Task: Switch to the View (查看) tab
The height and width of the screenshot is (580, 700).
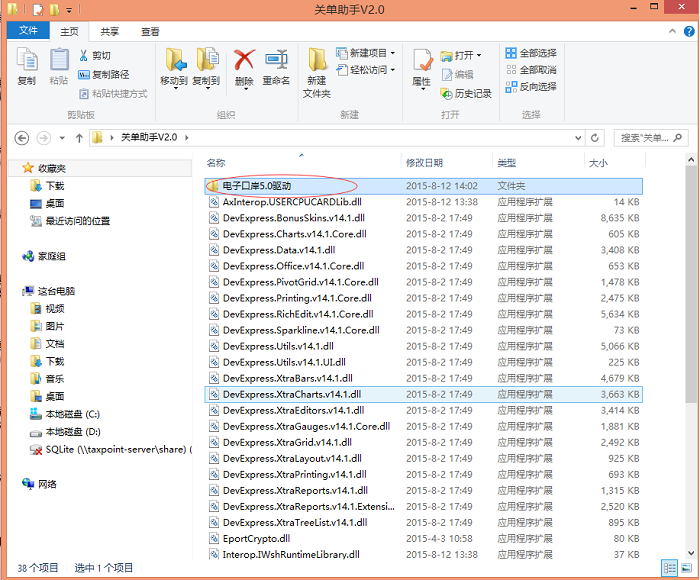Action: click(150, 32)
